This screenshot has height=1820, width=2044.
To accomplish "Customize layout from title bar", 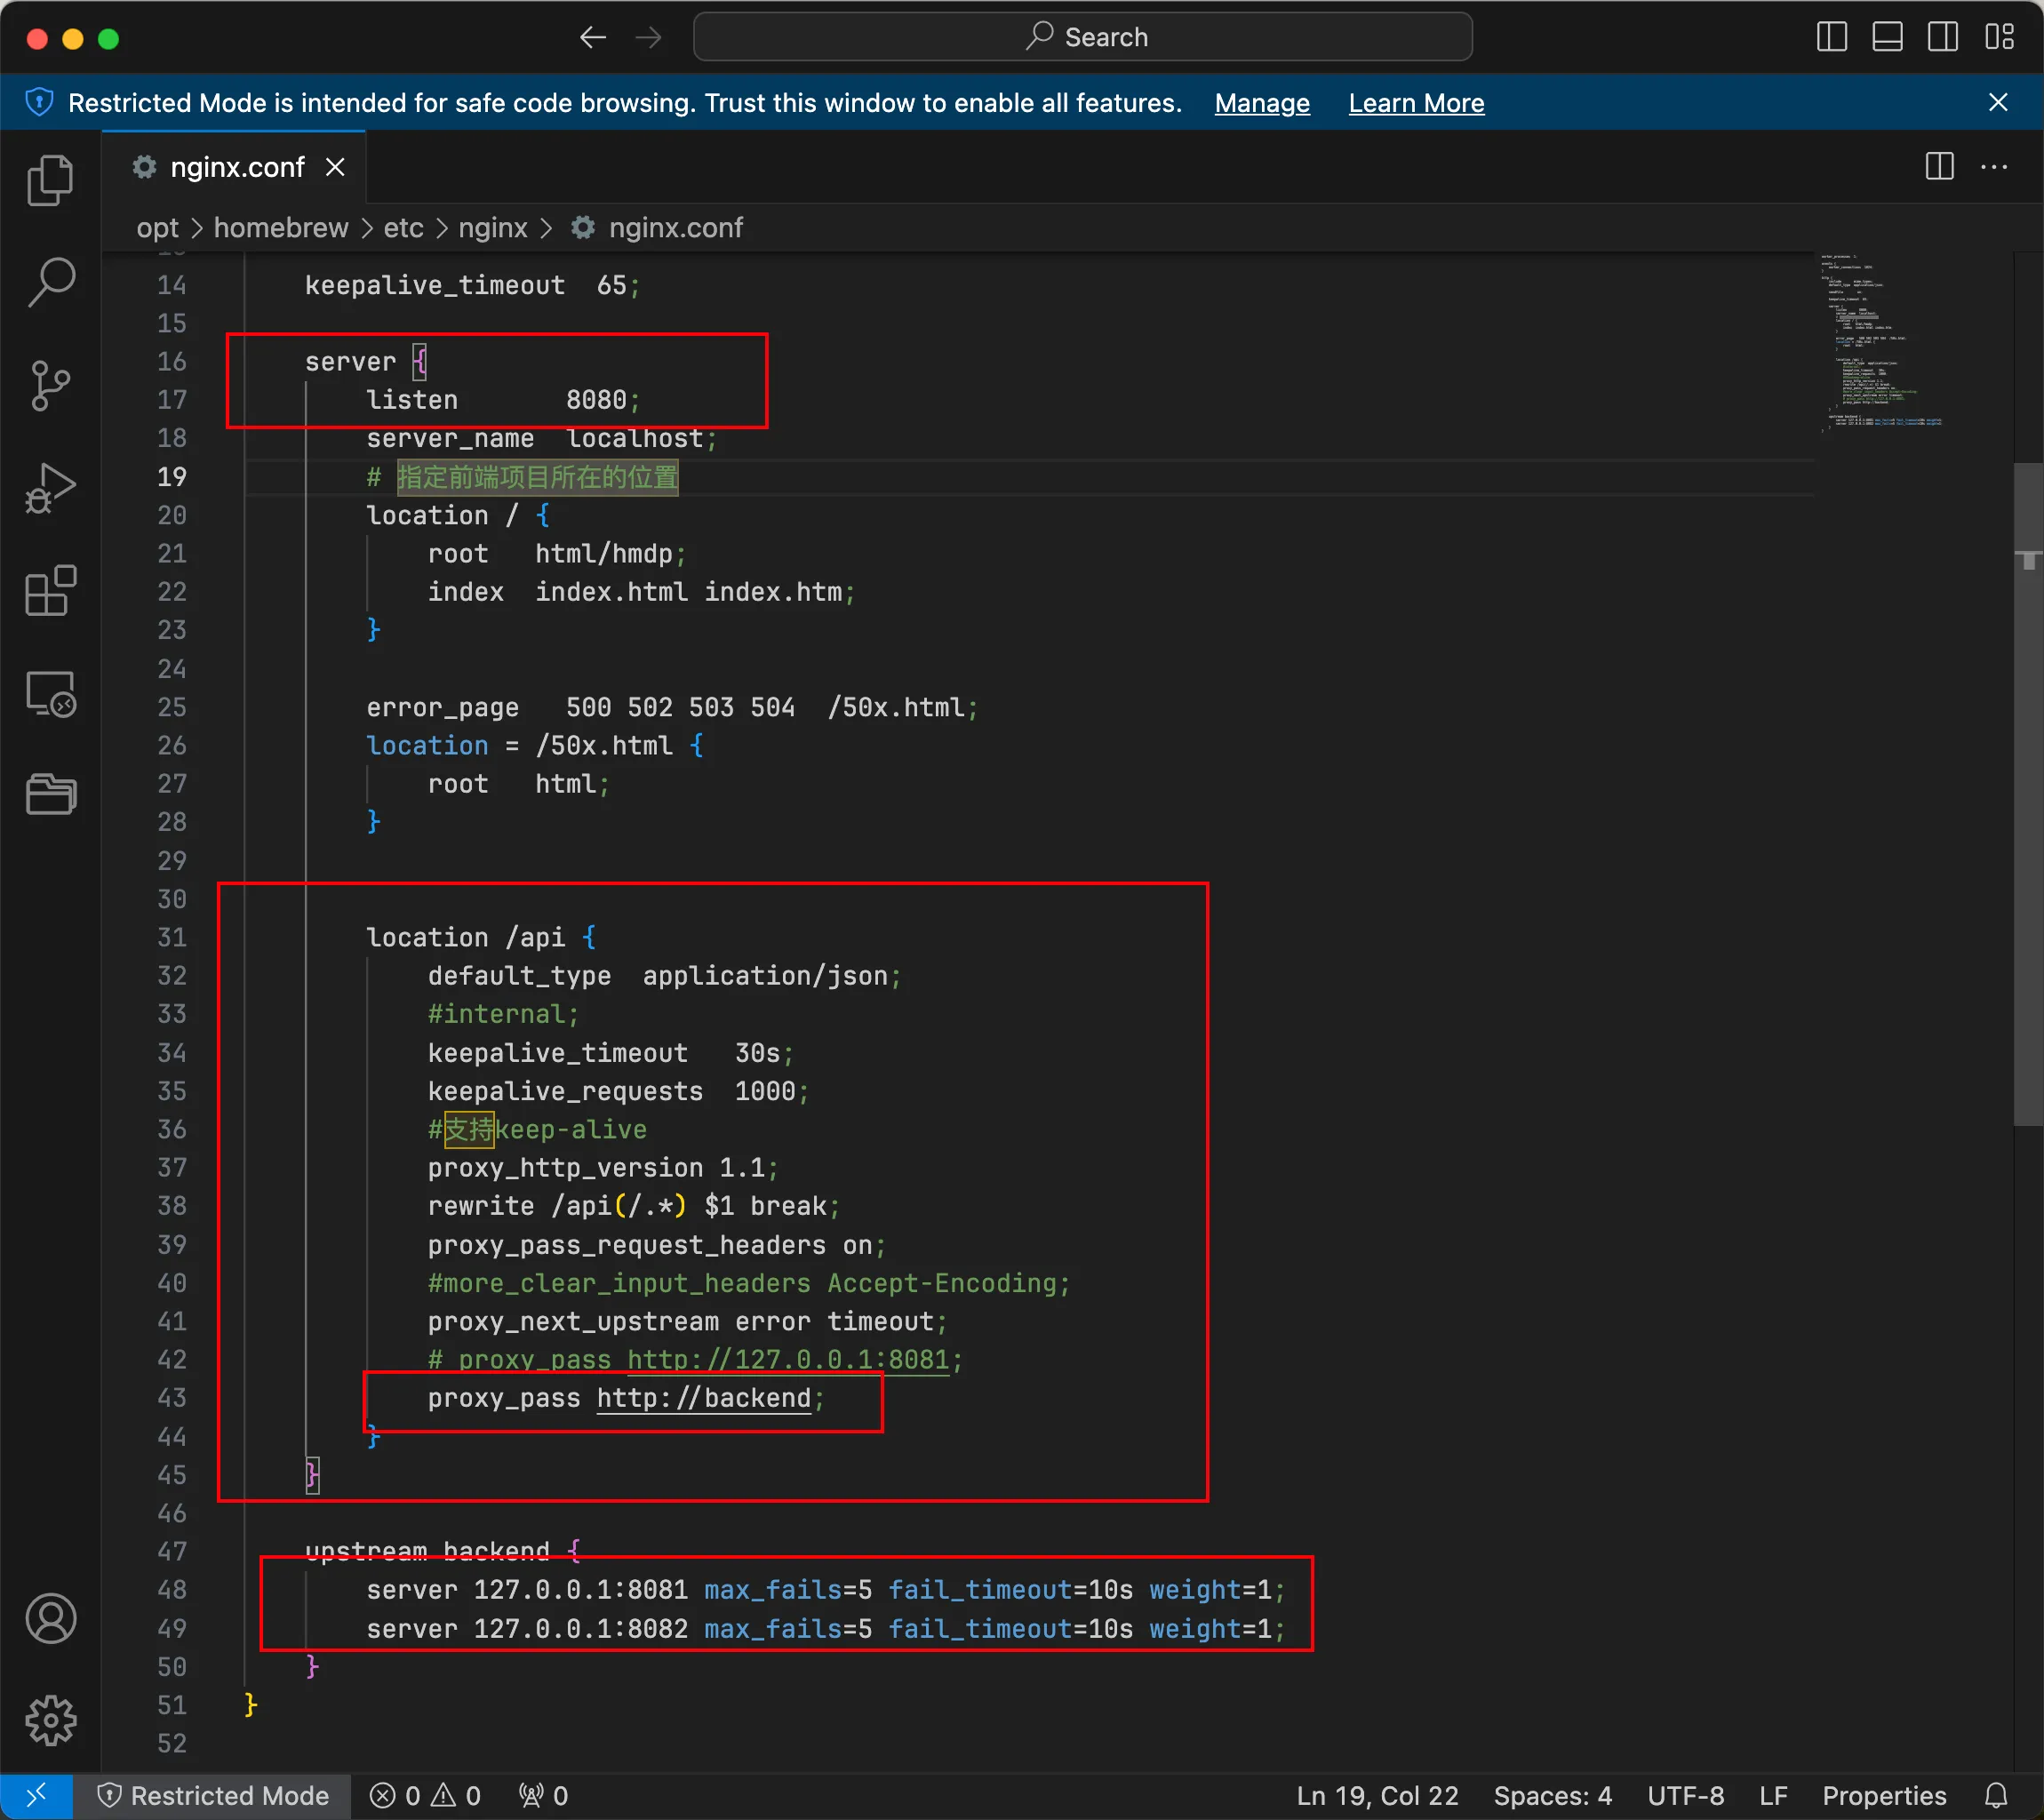I will (1999, 38).
